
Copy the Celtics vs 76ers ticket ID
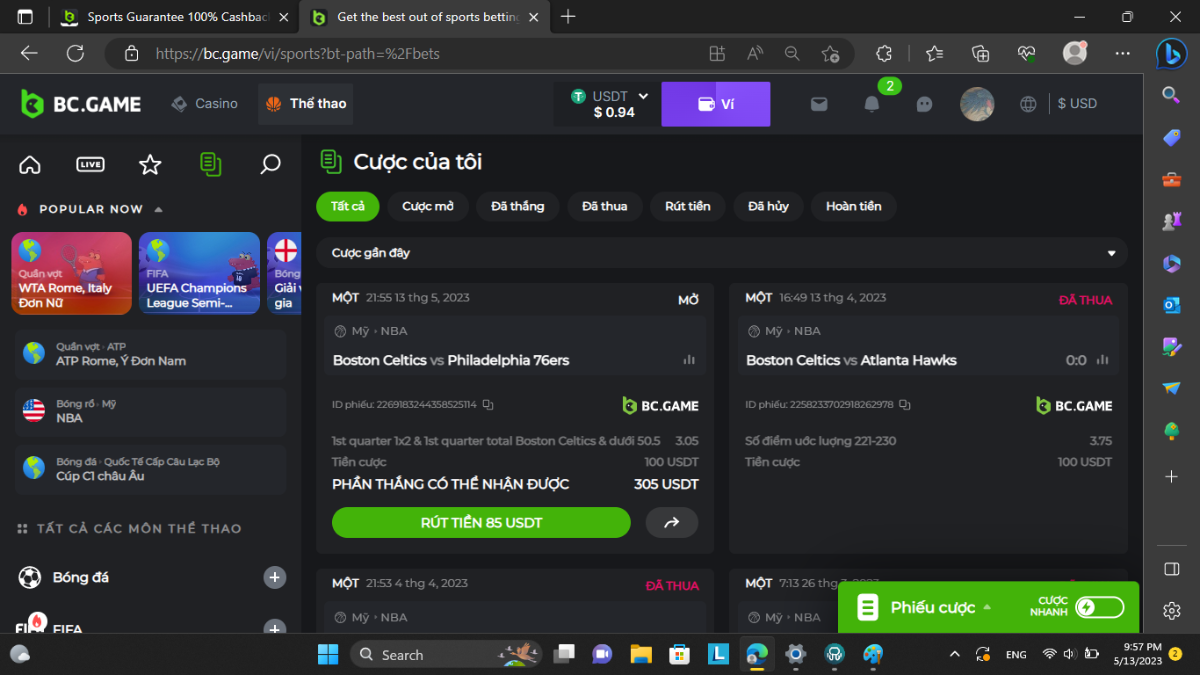(x=488, y=405)
